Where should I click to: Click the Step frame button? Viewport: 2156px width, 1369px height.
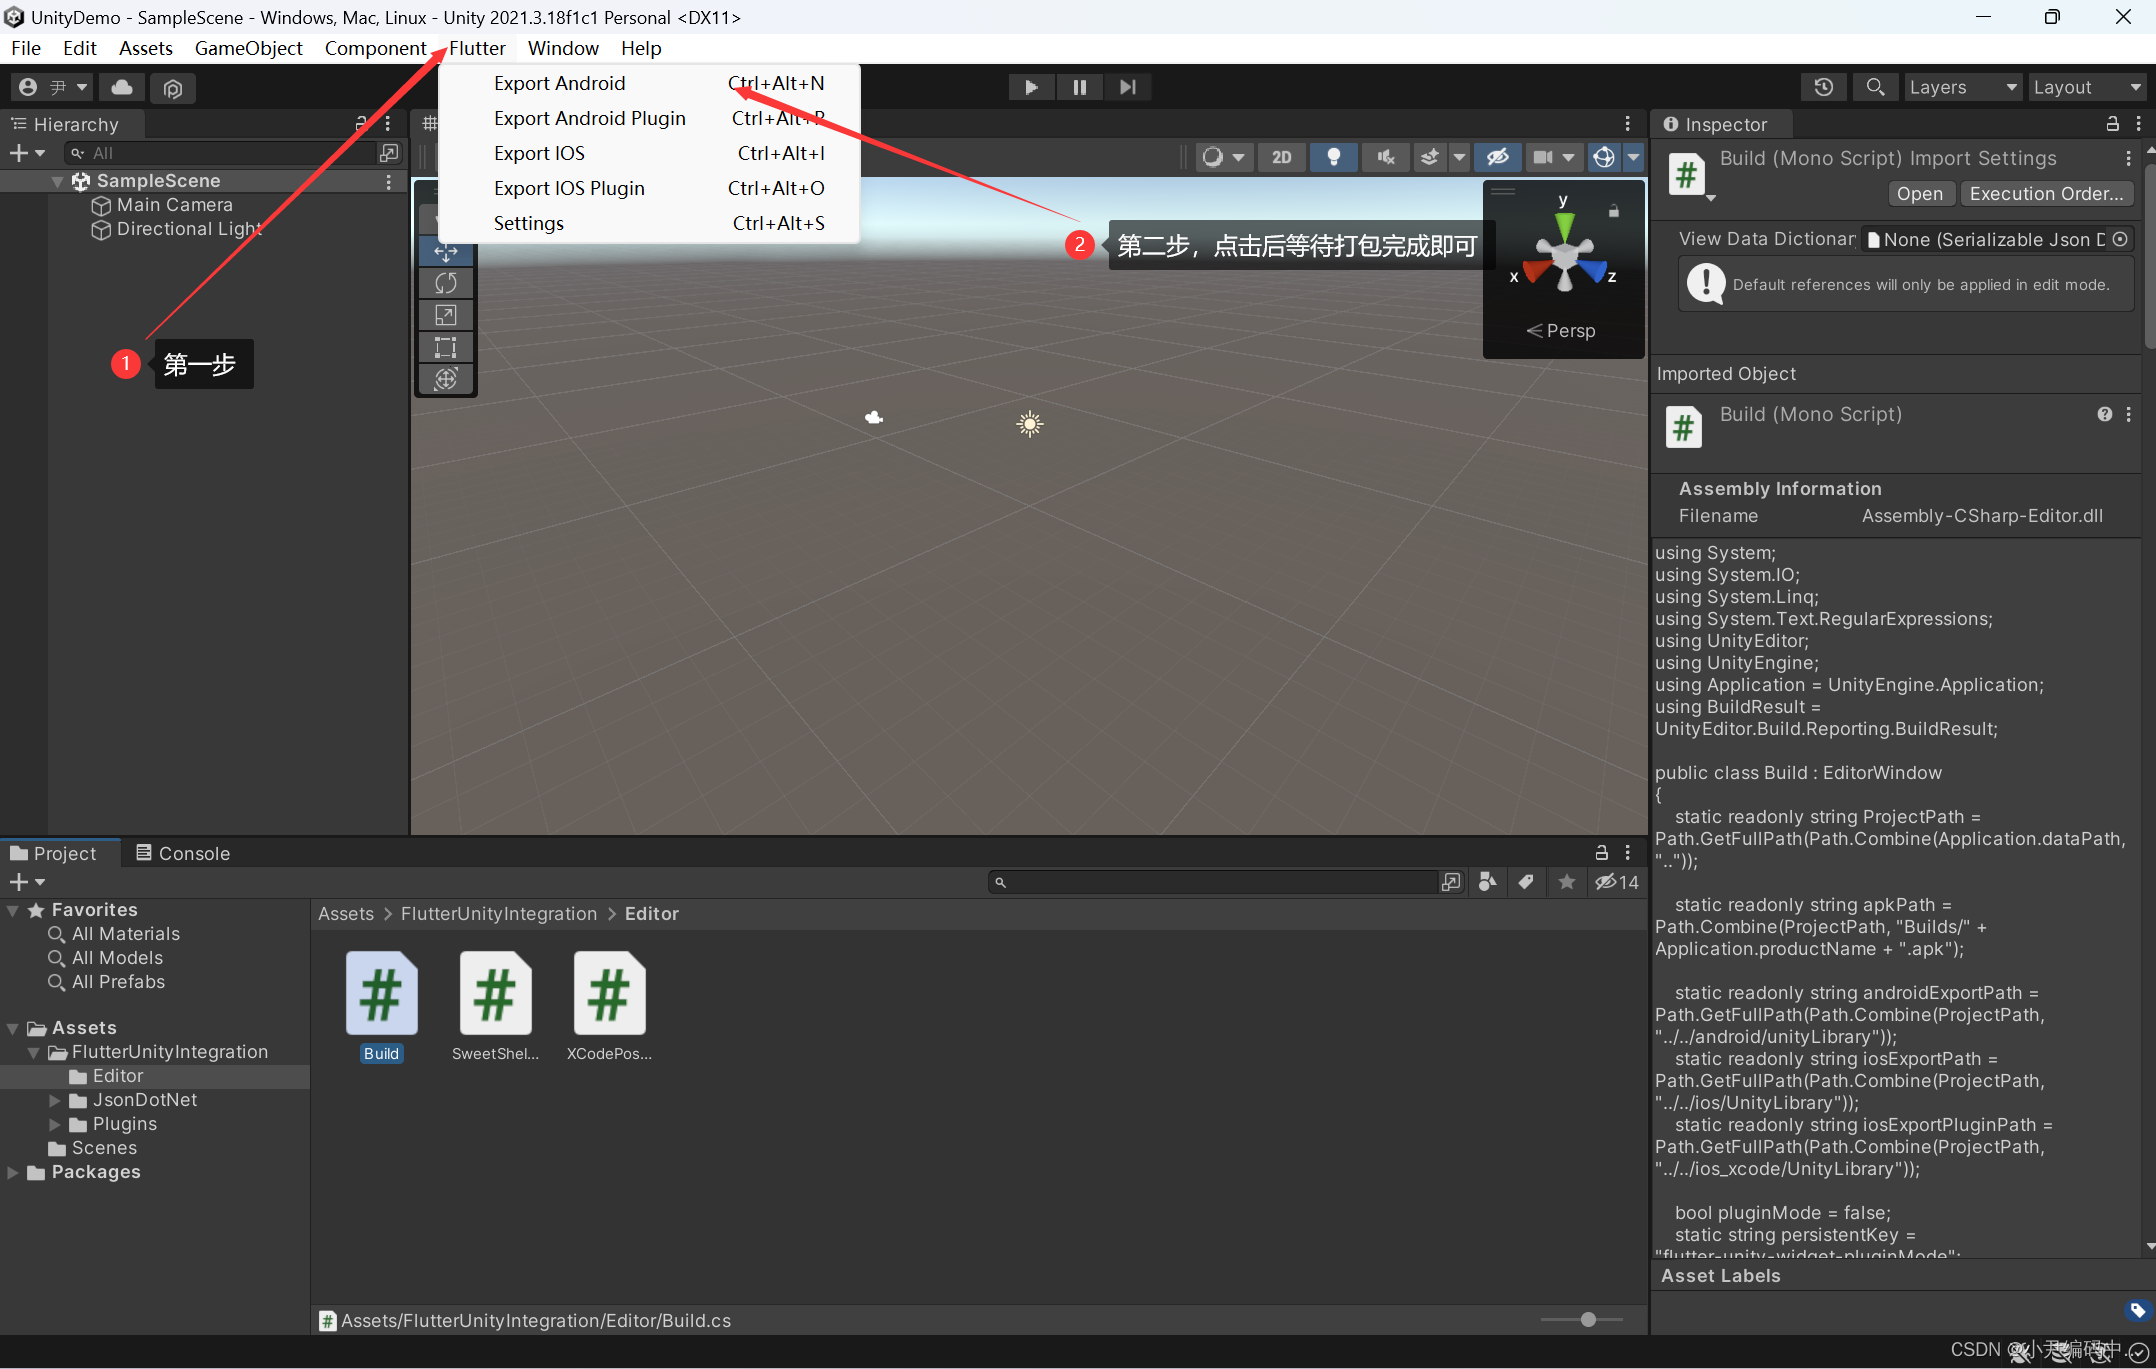1128,87
